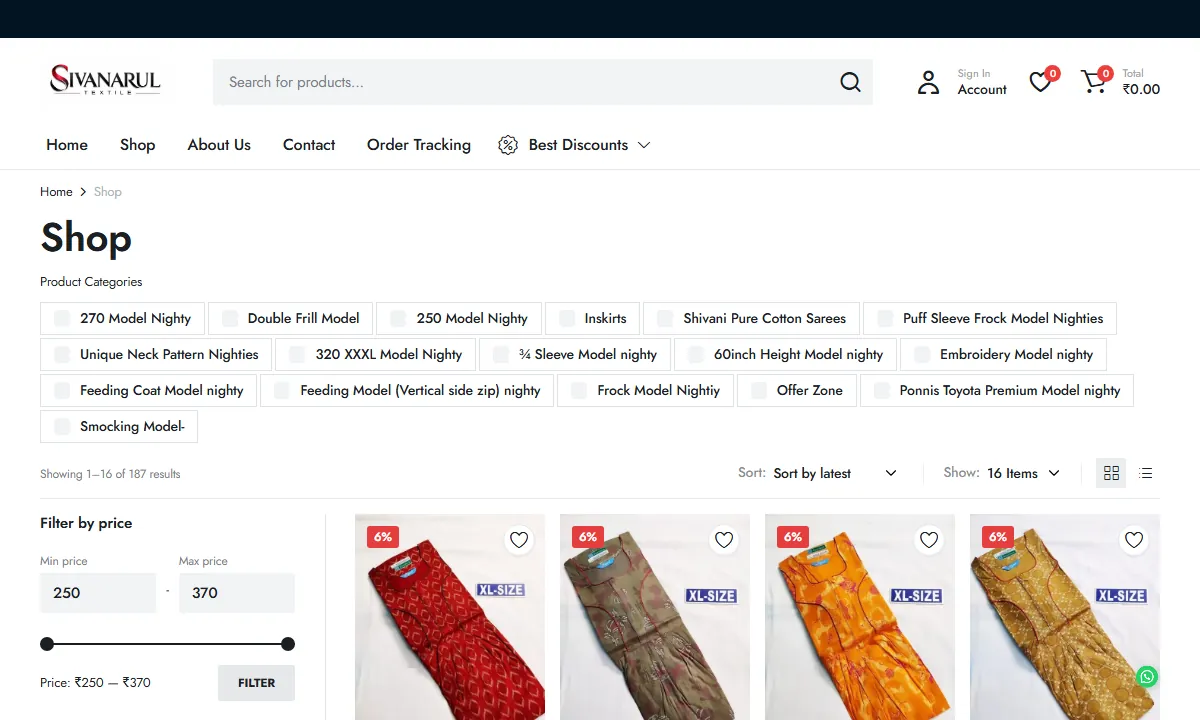The height and width of the screenshot is (720, 1200).
Task: Add the red nighty to wishlist
Action: pyautogui.click(x=519, y=540)
